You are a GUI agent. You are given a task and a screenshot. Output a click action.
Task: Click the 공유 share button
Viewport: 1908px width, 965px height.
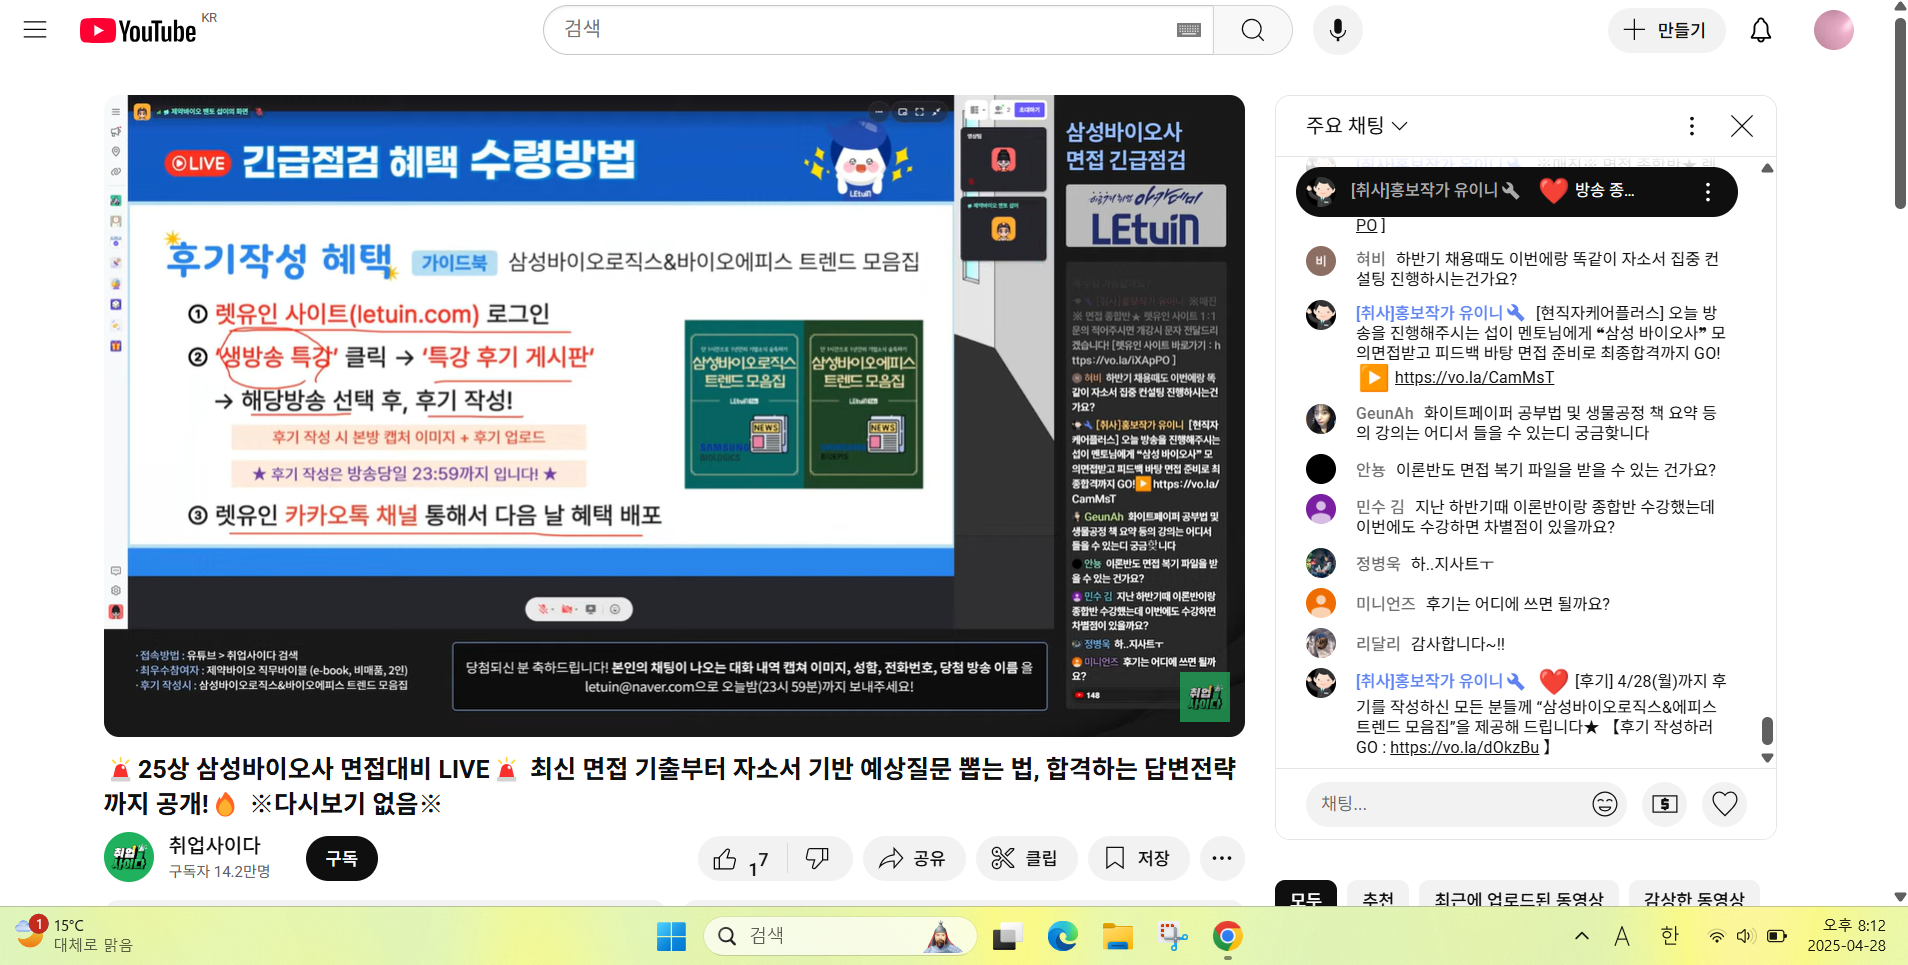click(913, 859)
